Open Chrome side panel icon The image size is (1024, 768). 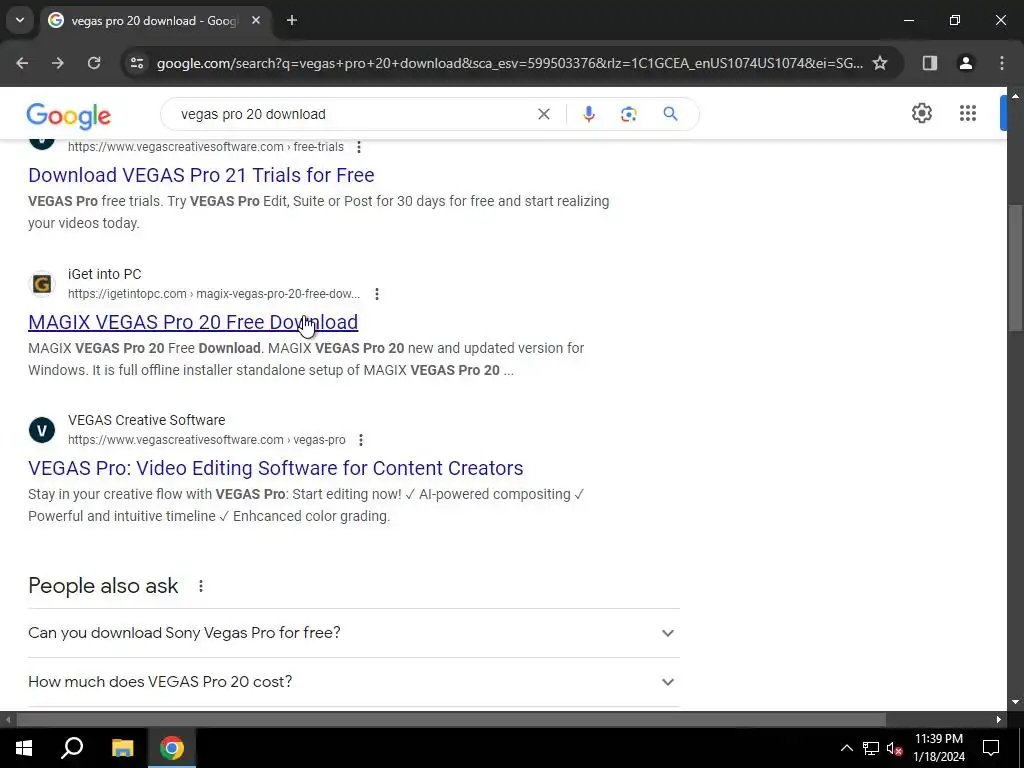(929, 63)
